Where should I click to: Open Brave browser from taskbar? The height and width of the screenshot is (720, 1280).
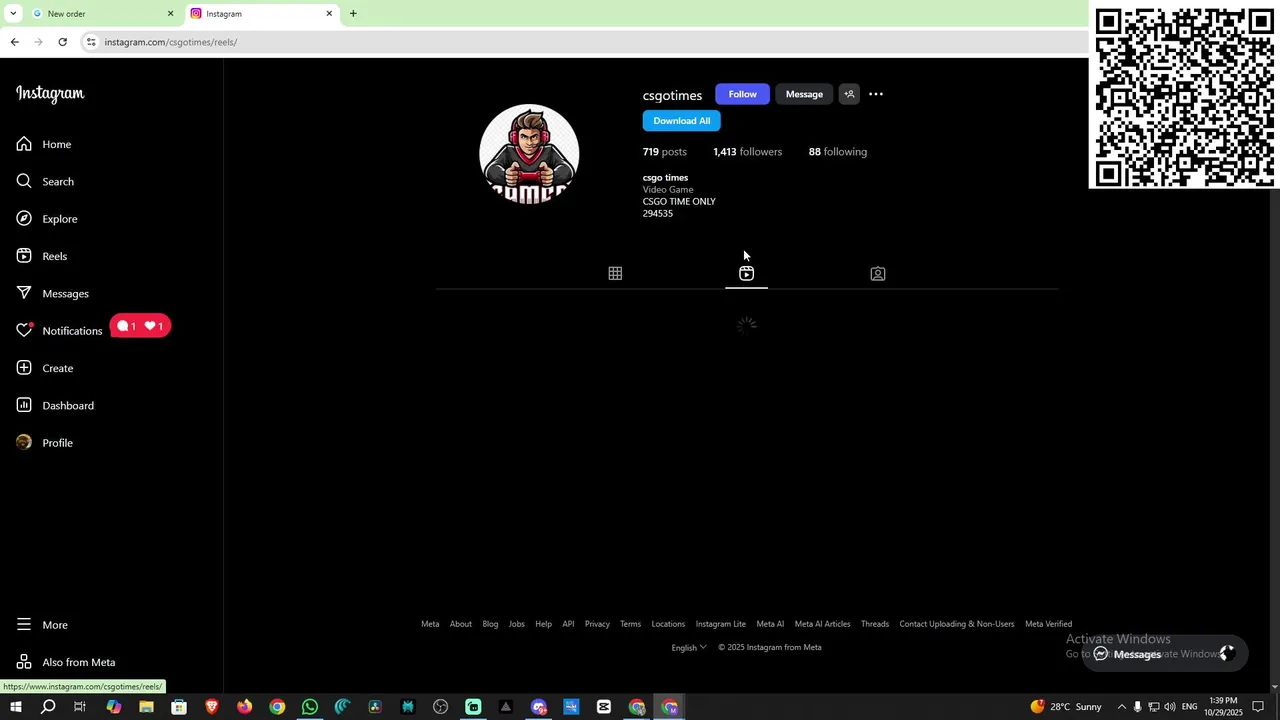point(211,707)
